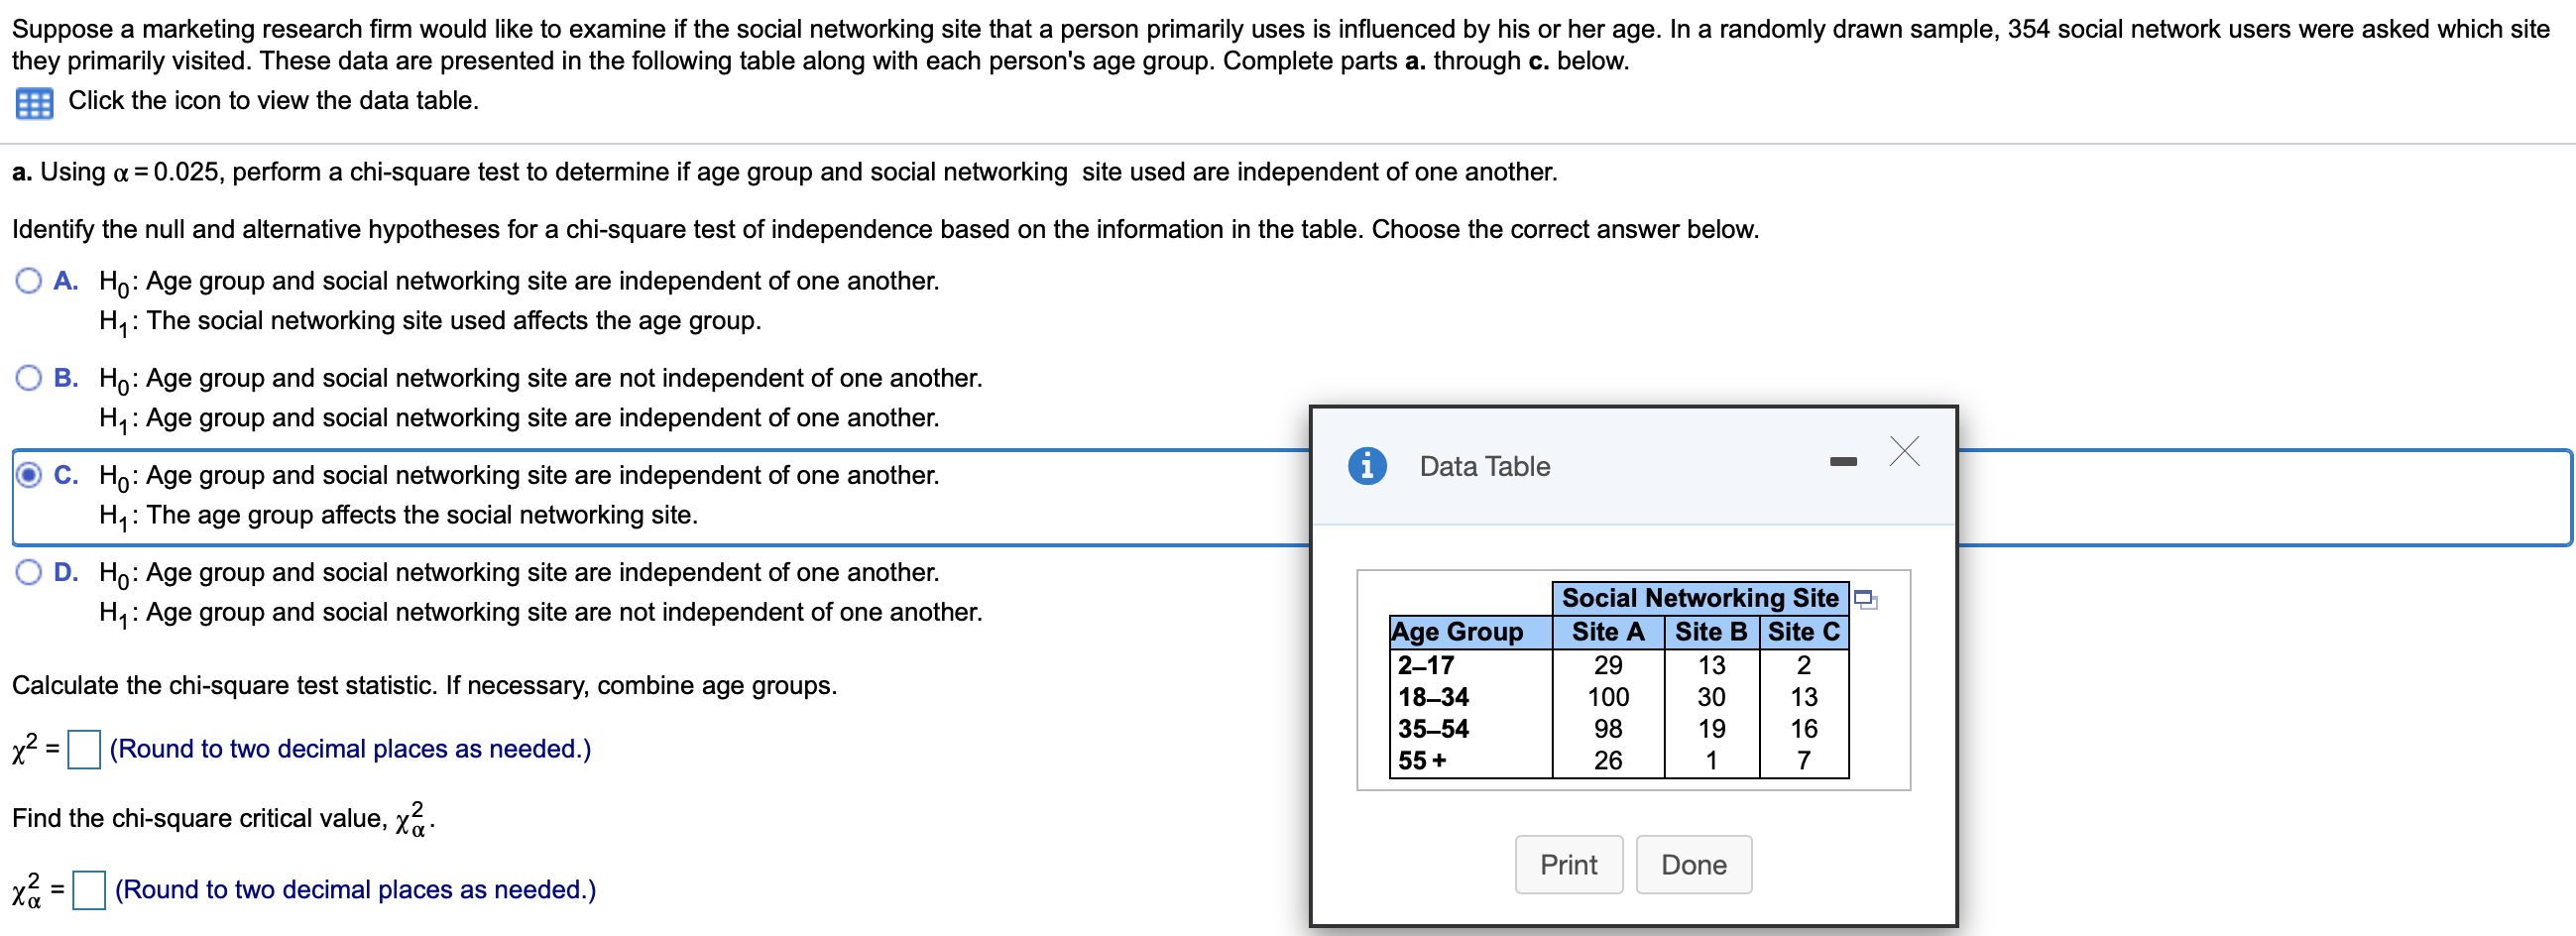Click the Data Table dialog title
This screenshot has width=2576, height=936.
(1484, 467)
